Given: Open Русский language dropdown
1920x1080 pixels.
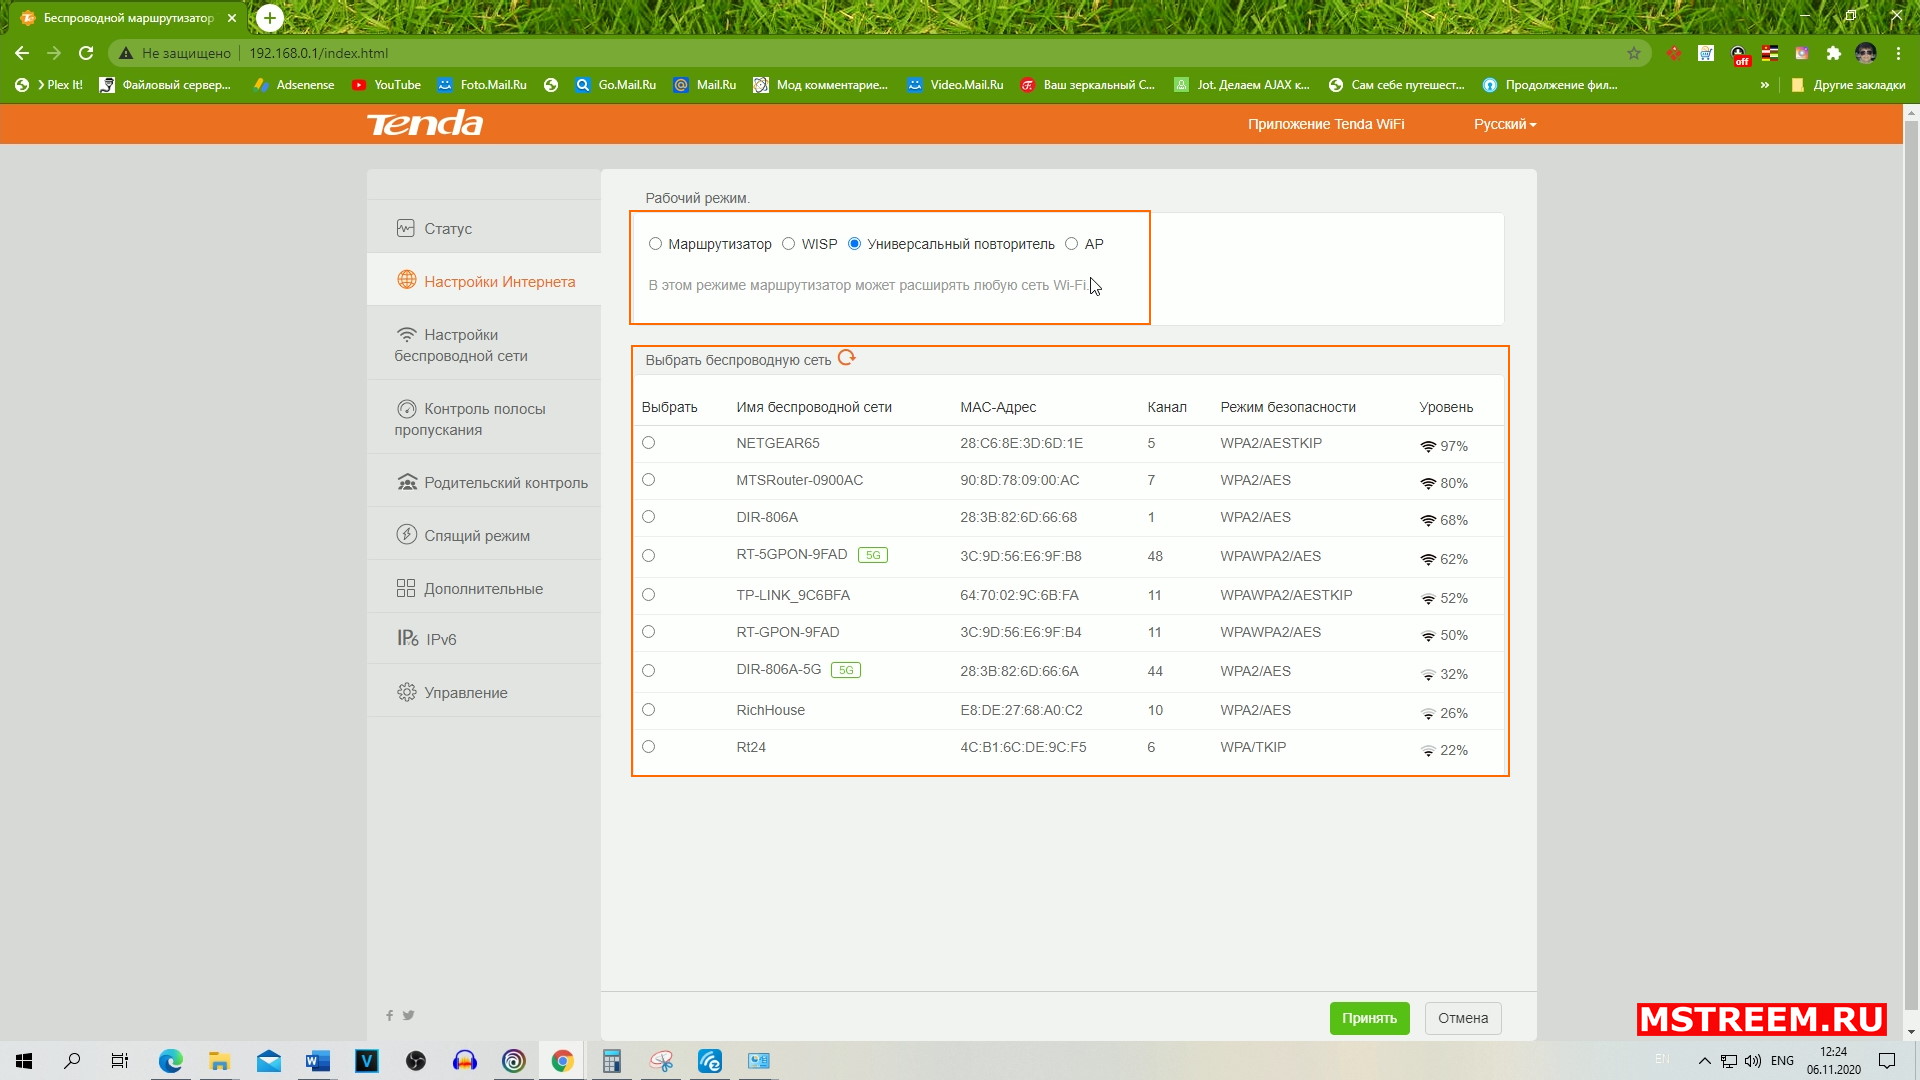Looking at the screenshot, I should (x=1505, y=124).
